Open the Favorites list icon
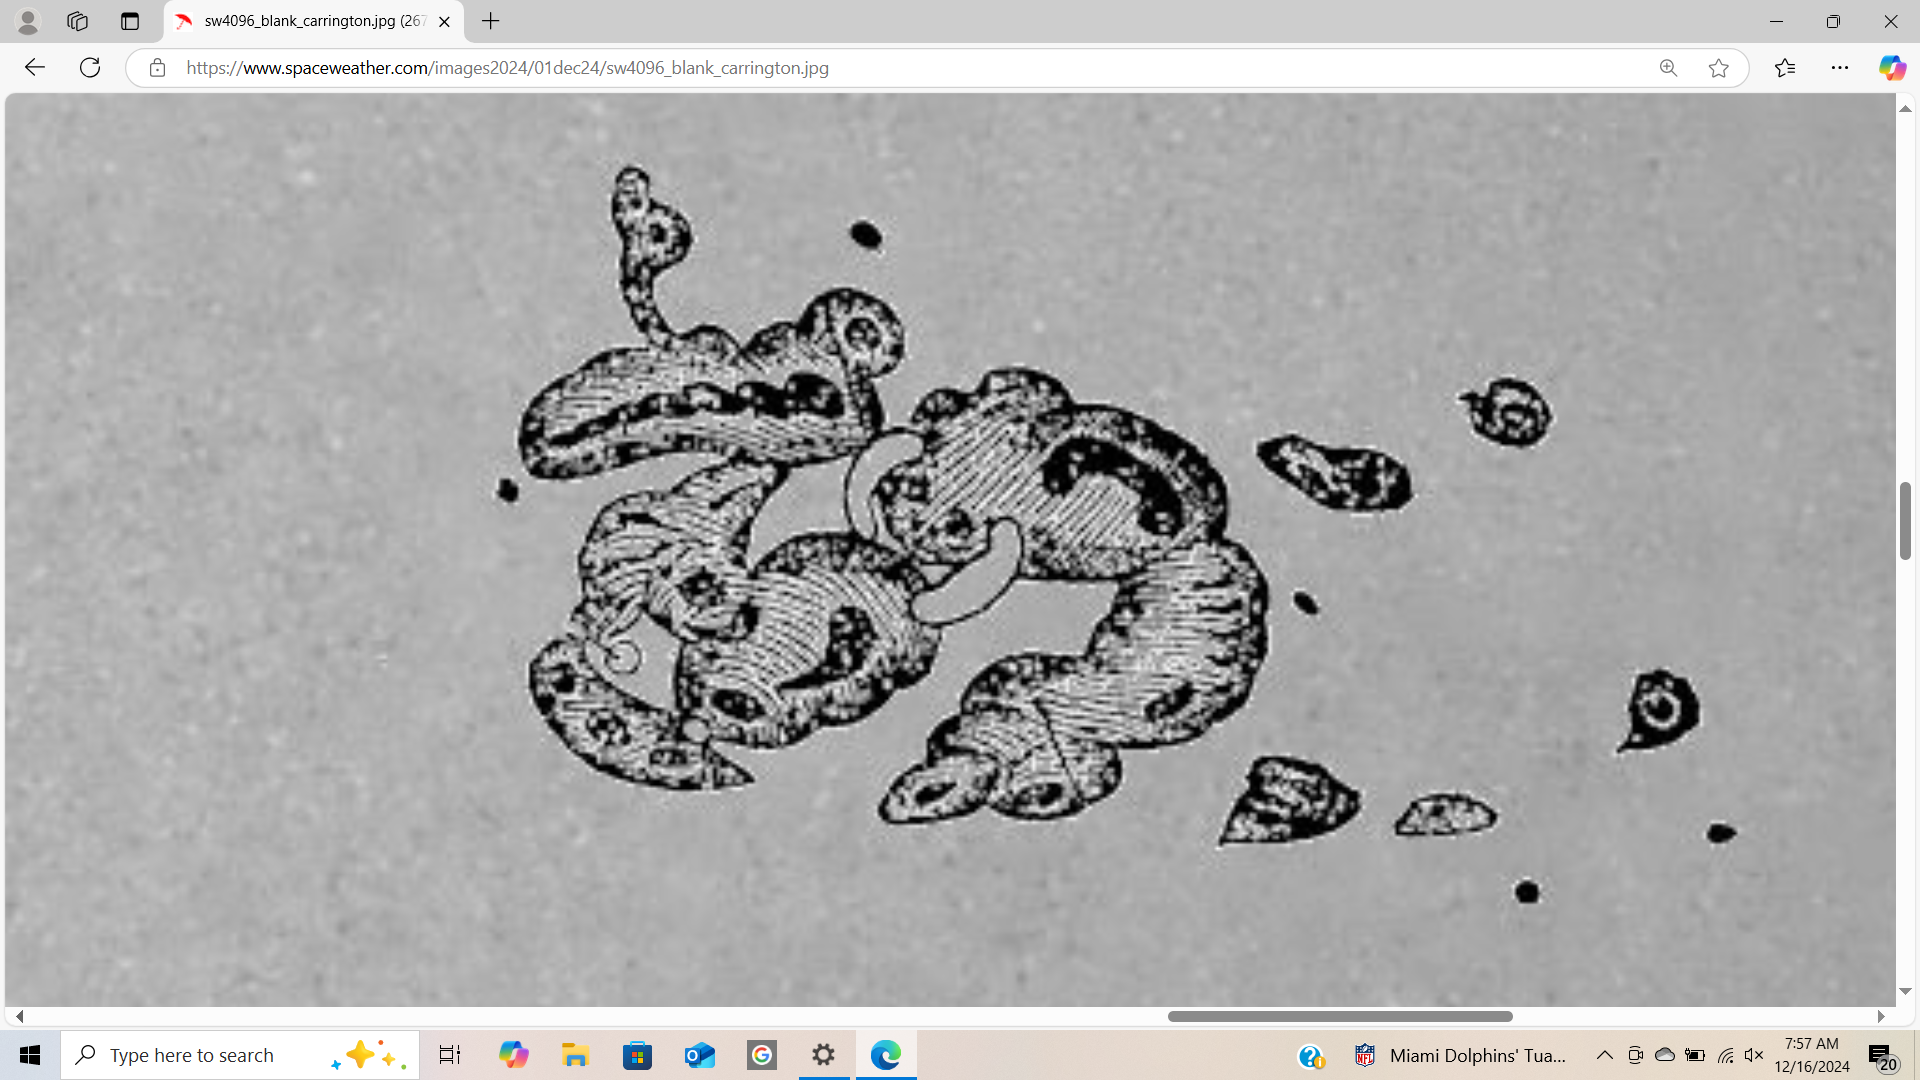1920x1080 pixels. 1785,68
